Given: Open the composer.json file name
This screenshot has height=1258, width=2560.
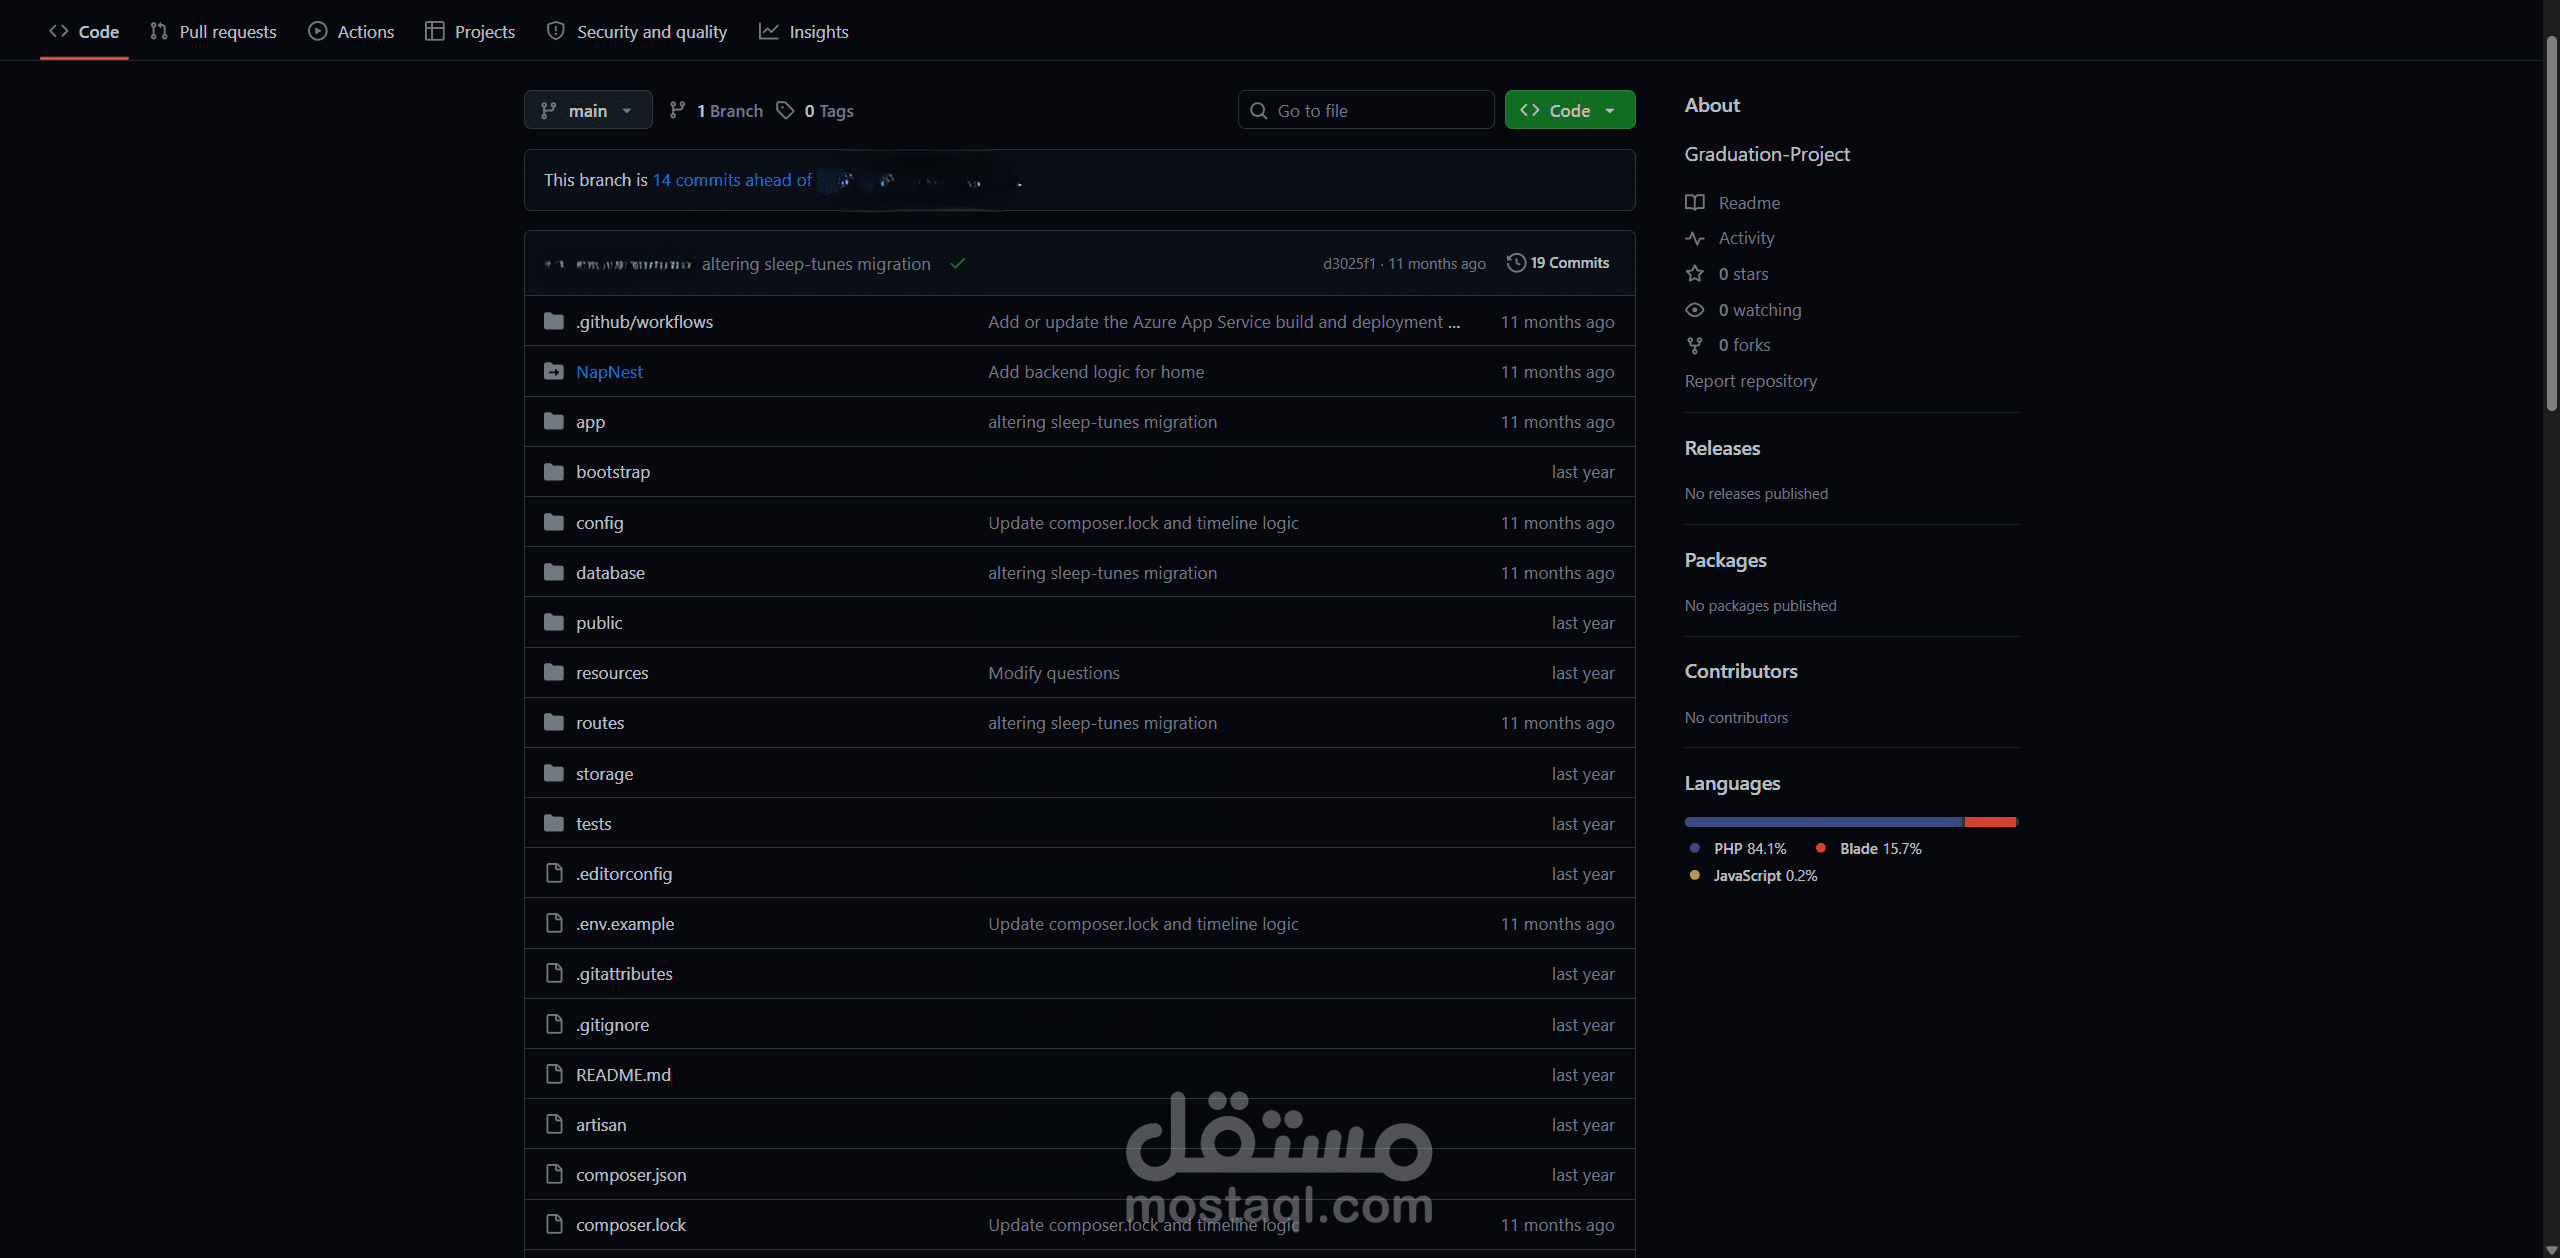Looking at the screenshot, I should tap(631, 1174).
